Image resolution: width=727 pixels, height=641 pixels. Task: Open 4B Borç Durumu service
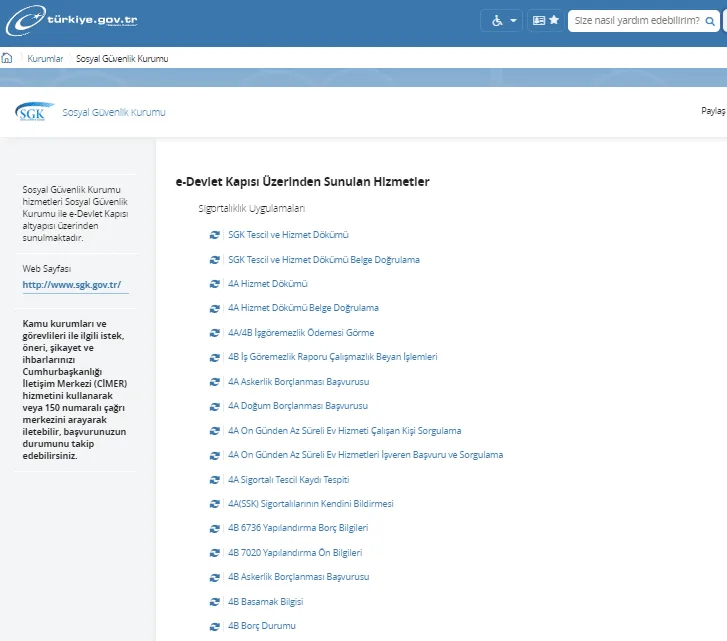(x=261, y=626)
